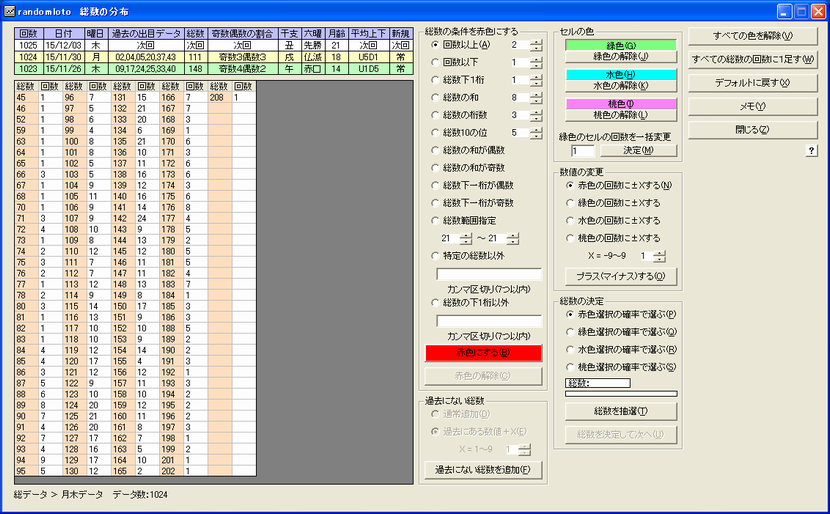Click the 平均上下 column header
Screen dimensions: 830x514
point(368,34)
